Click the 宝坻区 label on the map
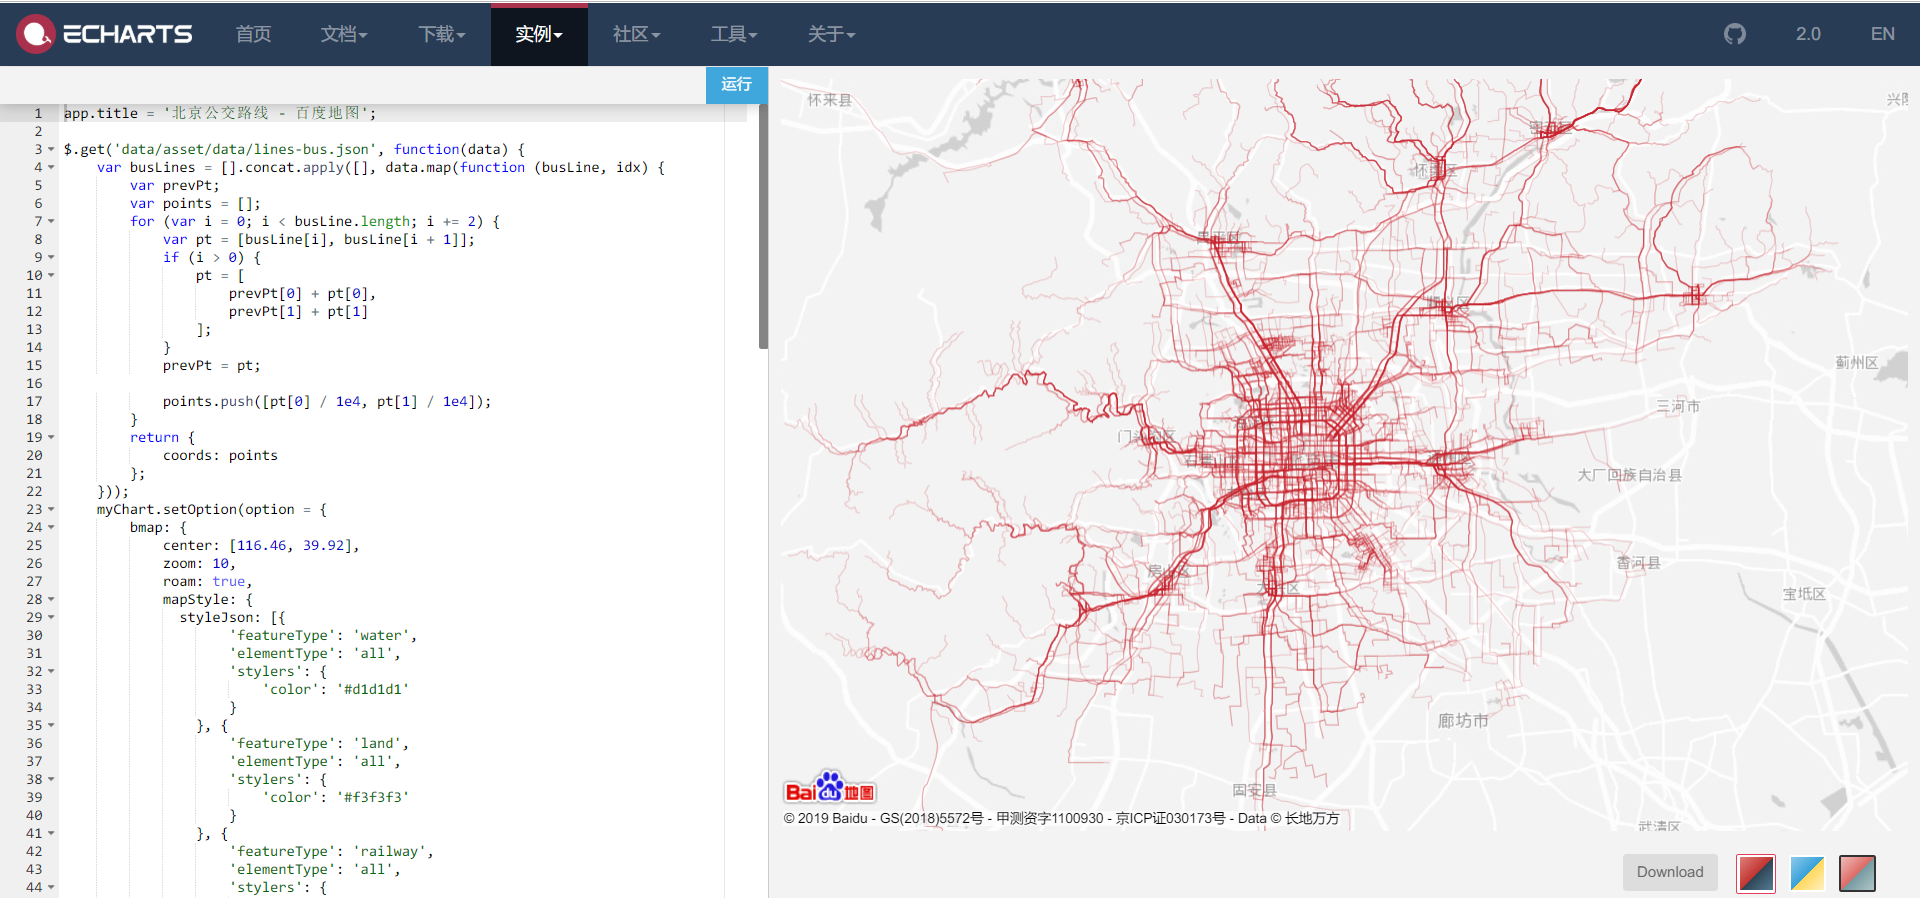This screenshot has width=1920, height=898. 1804,594
